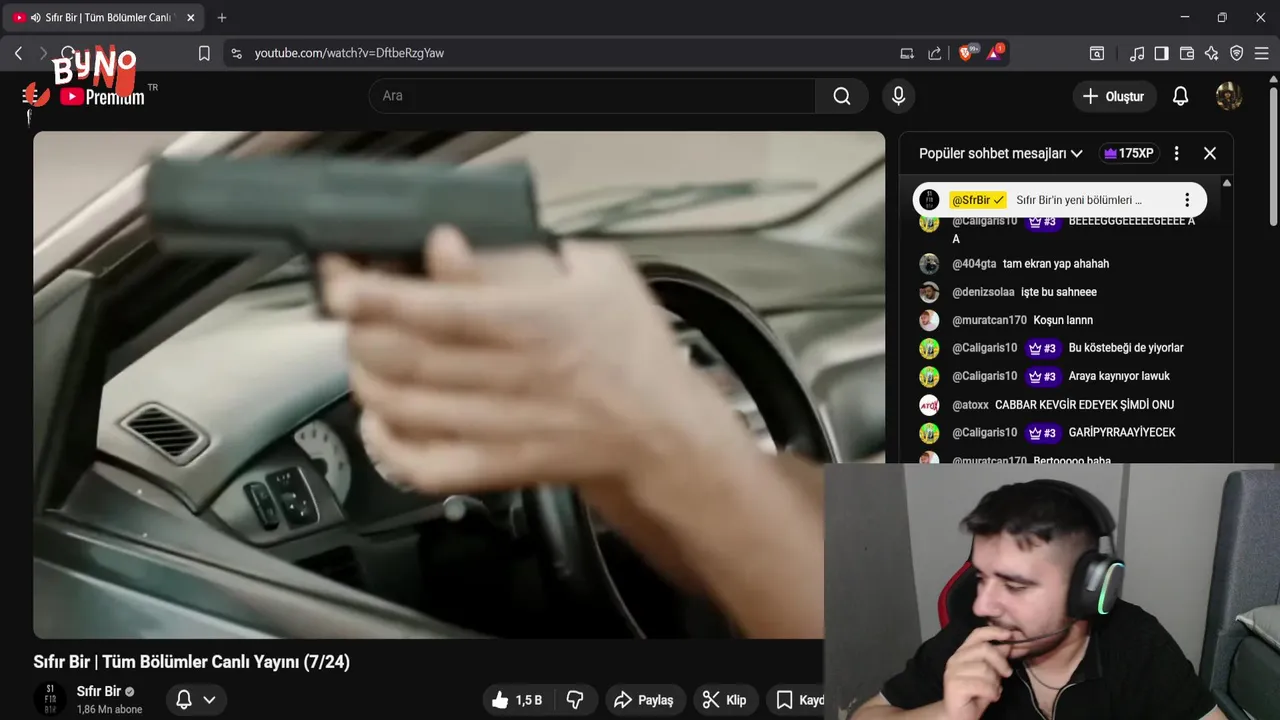Screen dimensions: 1280x720
Task: Open the Sıfır Bir channel name link
Action: tap(99, 691)
